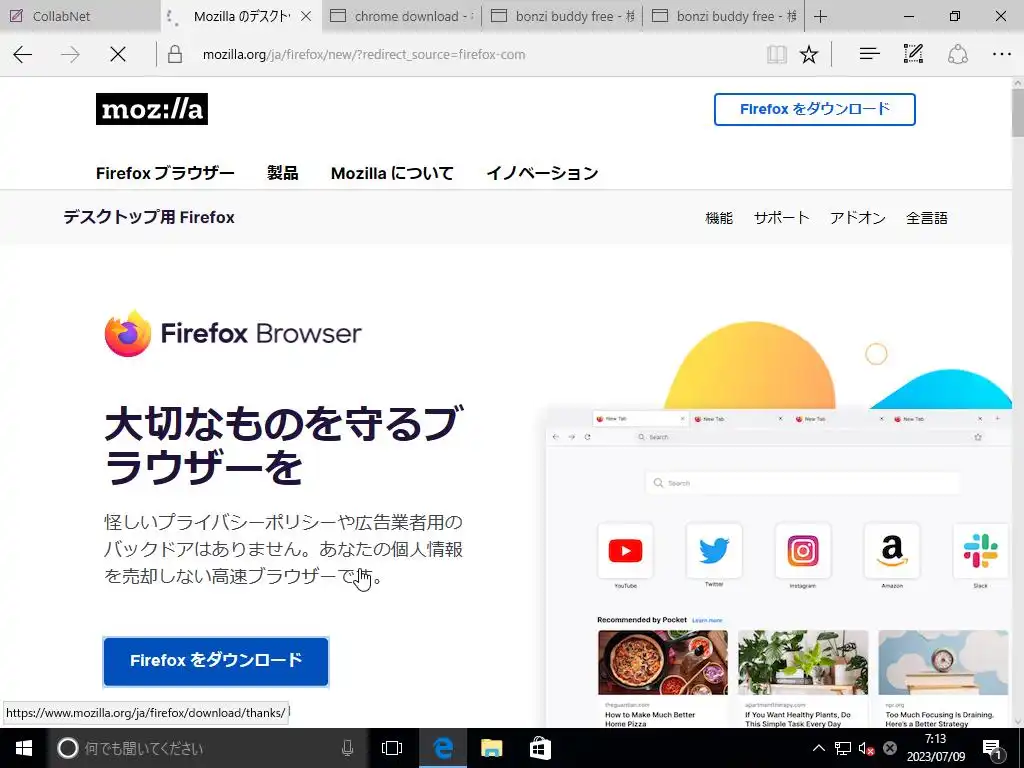Click the Cortana microphone icon
Image resolution: width=1024 pixels, height=768 pixels.
click(x=347, y=748)
